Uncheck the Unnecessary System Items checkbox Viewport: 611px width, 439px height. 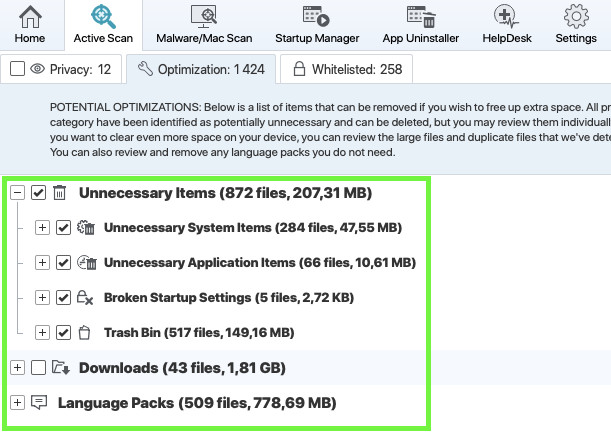point(64,227)
